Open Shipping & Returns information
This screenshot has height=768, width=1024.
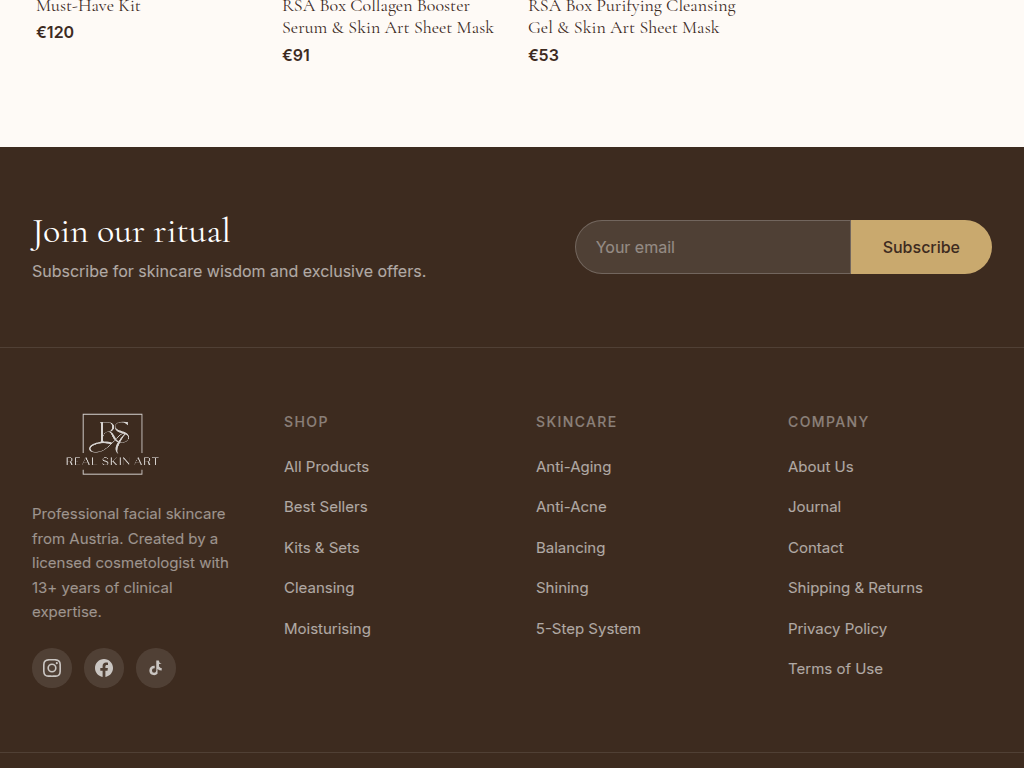coord(855,588)
